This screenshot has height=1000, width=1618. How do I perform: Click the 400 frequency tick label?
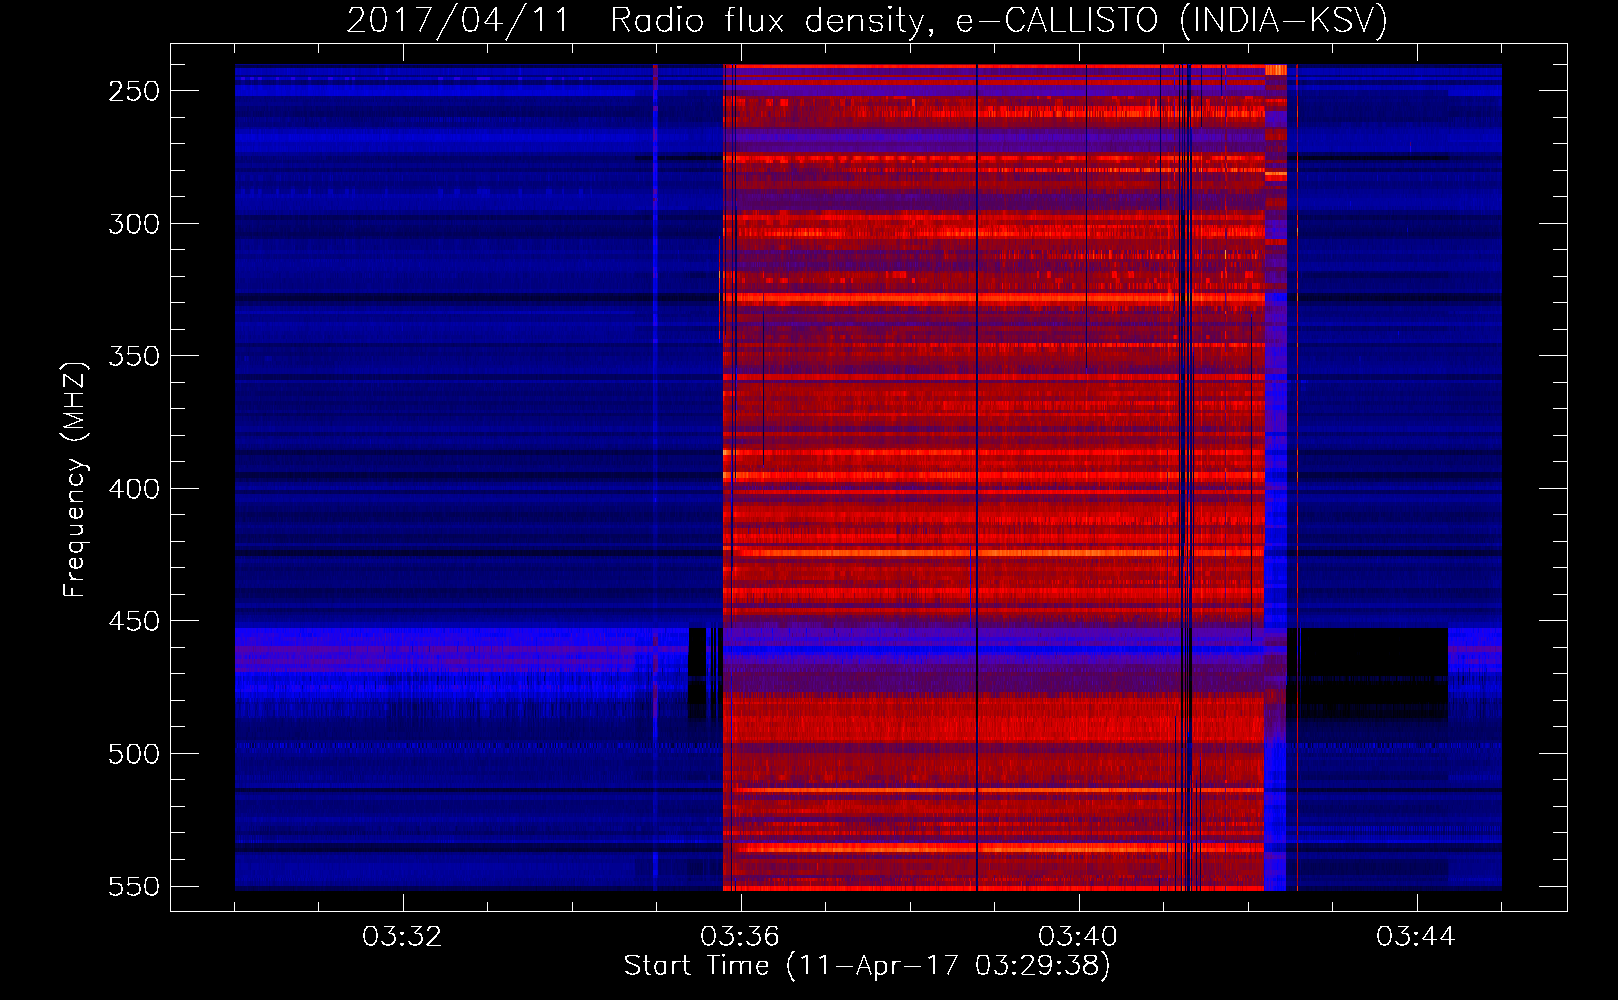pyautogui.click(x=134, y=489)
